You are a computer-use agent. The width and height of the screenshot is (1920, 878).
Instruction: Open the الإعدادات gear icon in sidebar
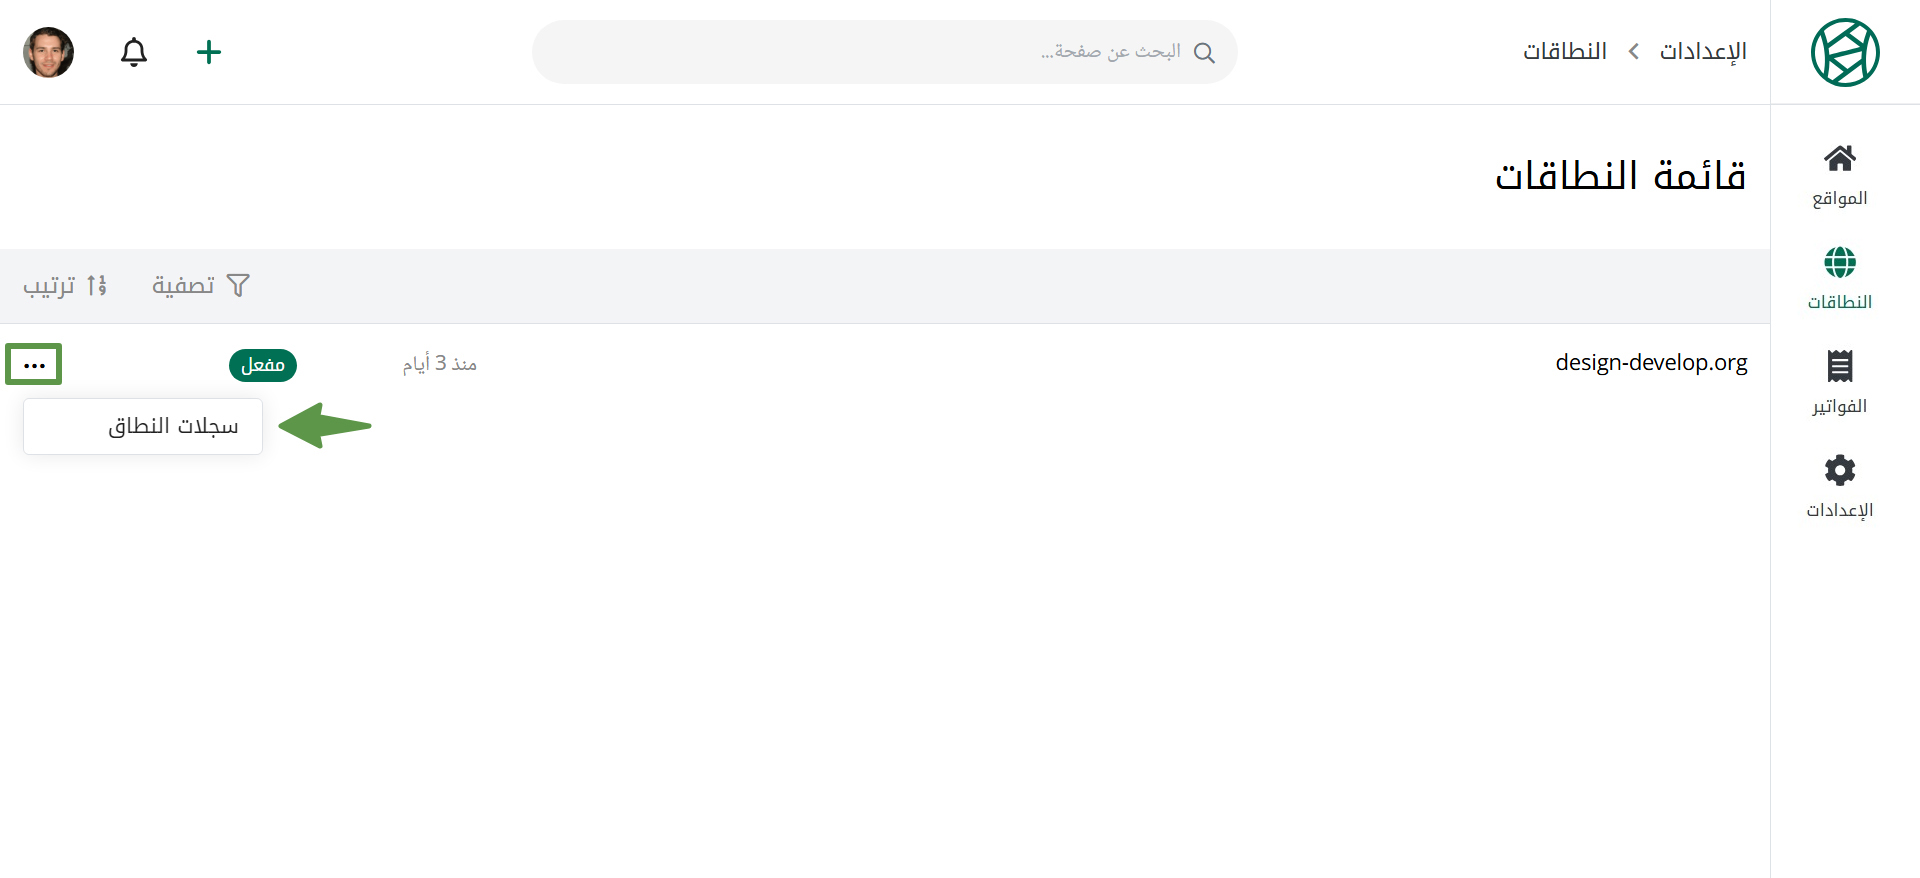pyautogui.click(x=1840, y=470)
